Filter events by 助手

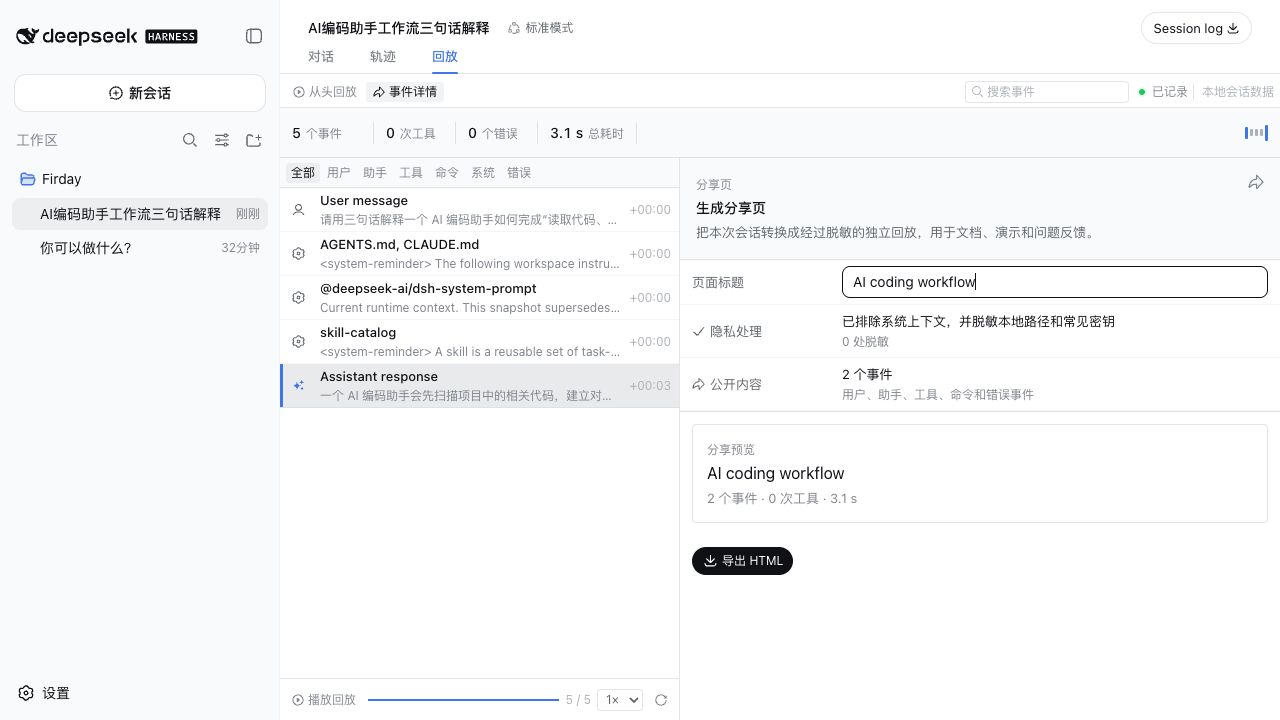375,173
